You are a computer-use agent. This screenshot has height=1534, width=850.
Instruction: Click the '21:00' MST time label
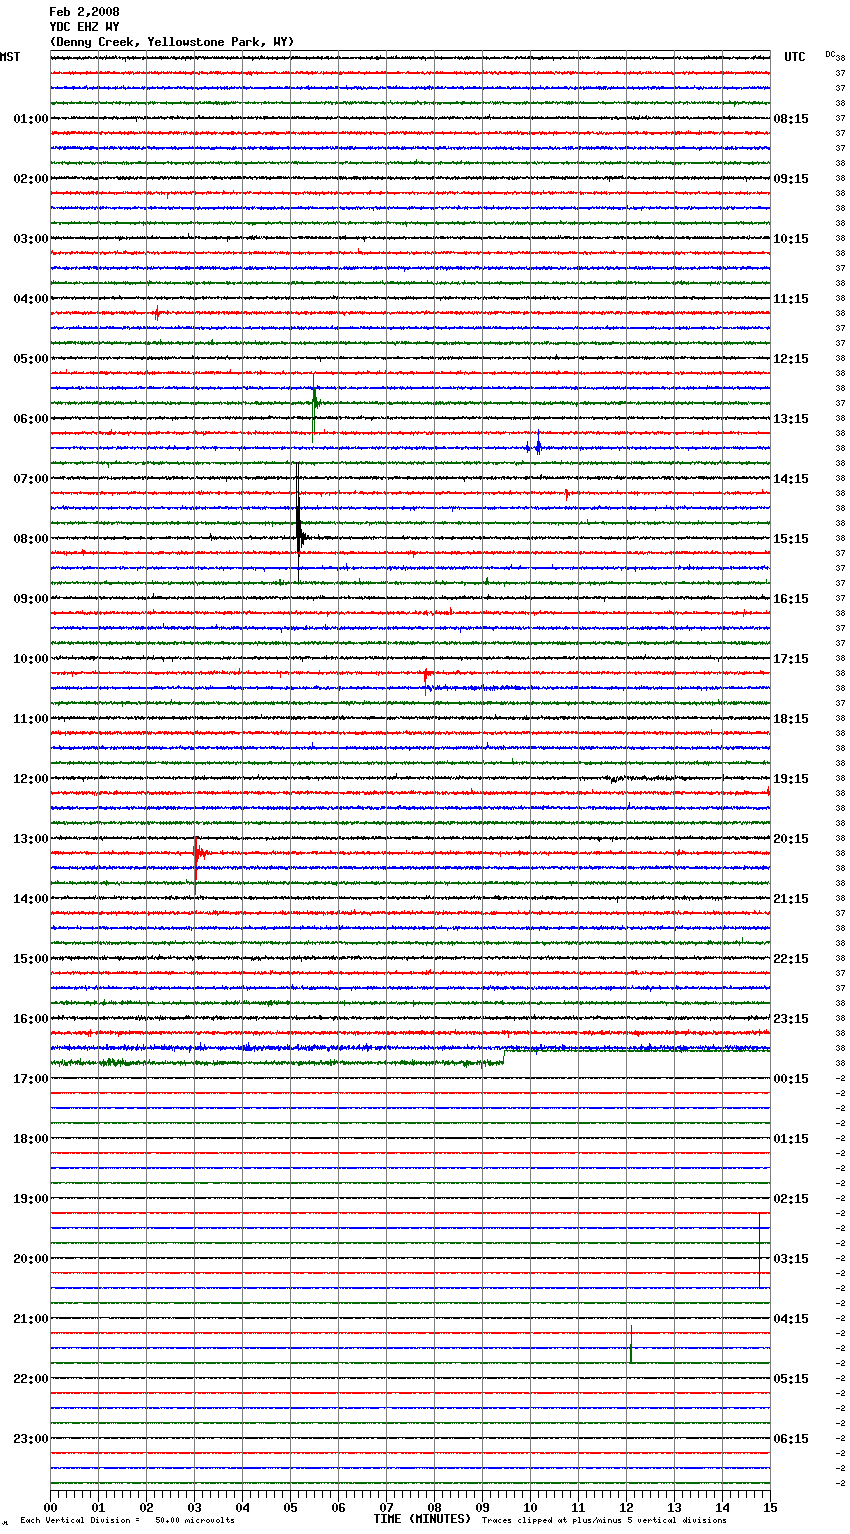point(31,1319)
